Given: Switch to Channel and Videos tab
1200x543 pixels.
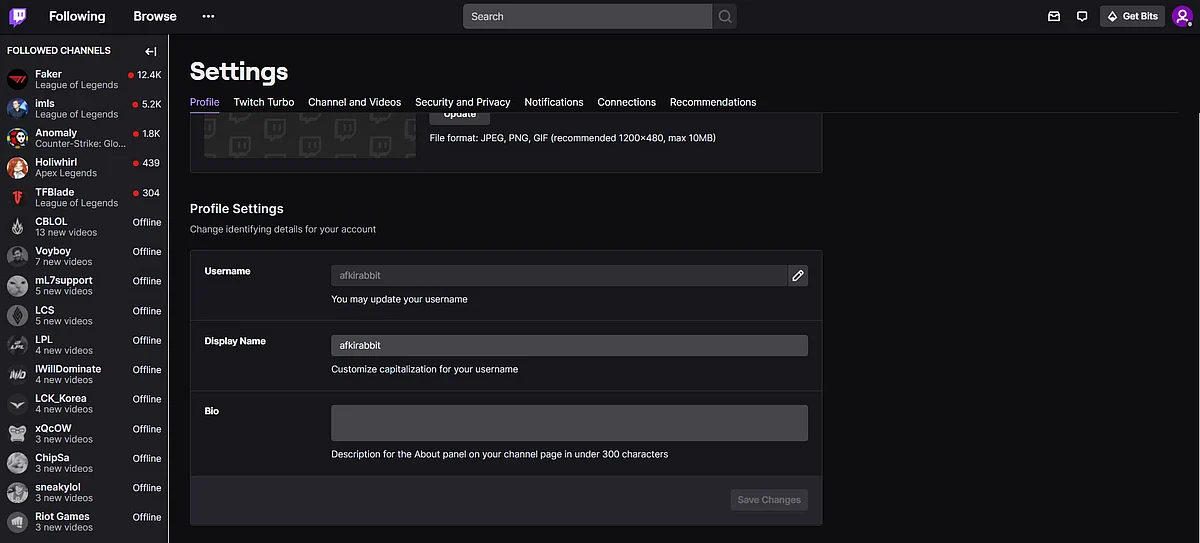Looking at the screenshot, I should (354, 102).
